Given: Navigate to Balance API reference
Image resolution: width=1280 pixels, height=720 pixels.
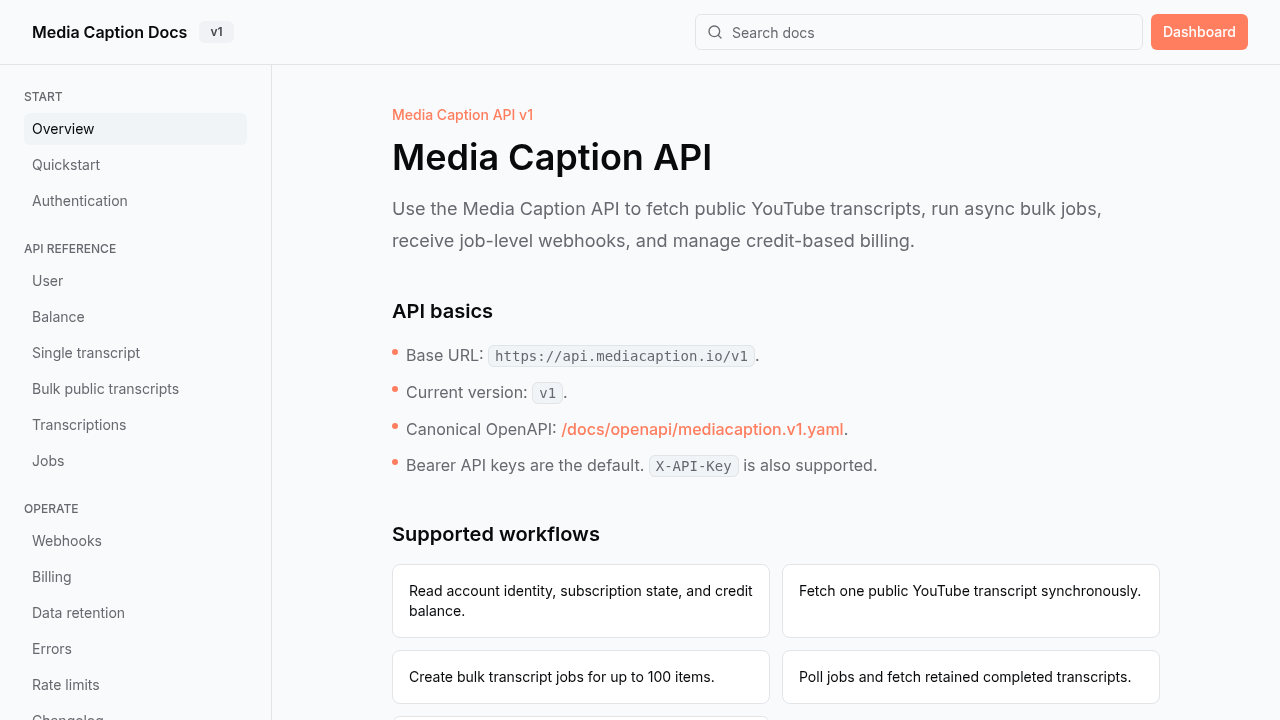Looking at the screenshot, I should (x=135, y=317).
